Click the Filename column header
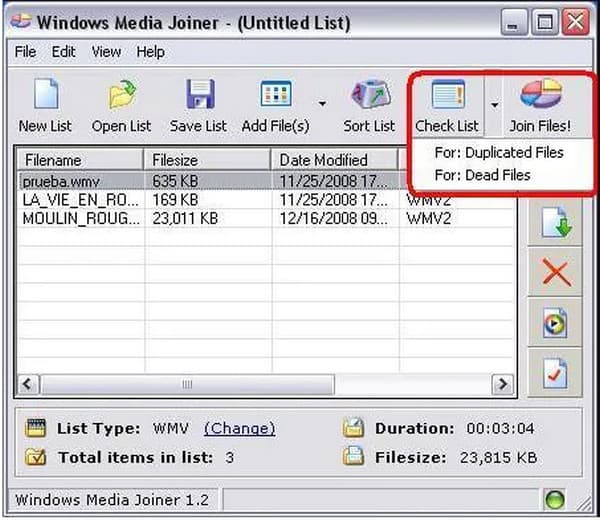 coord(80,160)
